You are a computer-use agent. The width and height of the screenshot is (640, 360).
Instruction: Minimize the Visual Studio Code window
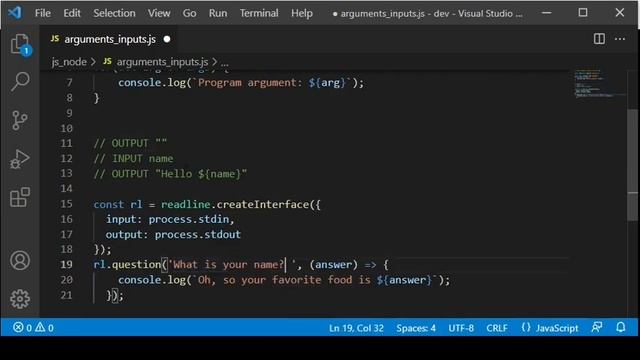pos(547,13)
